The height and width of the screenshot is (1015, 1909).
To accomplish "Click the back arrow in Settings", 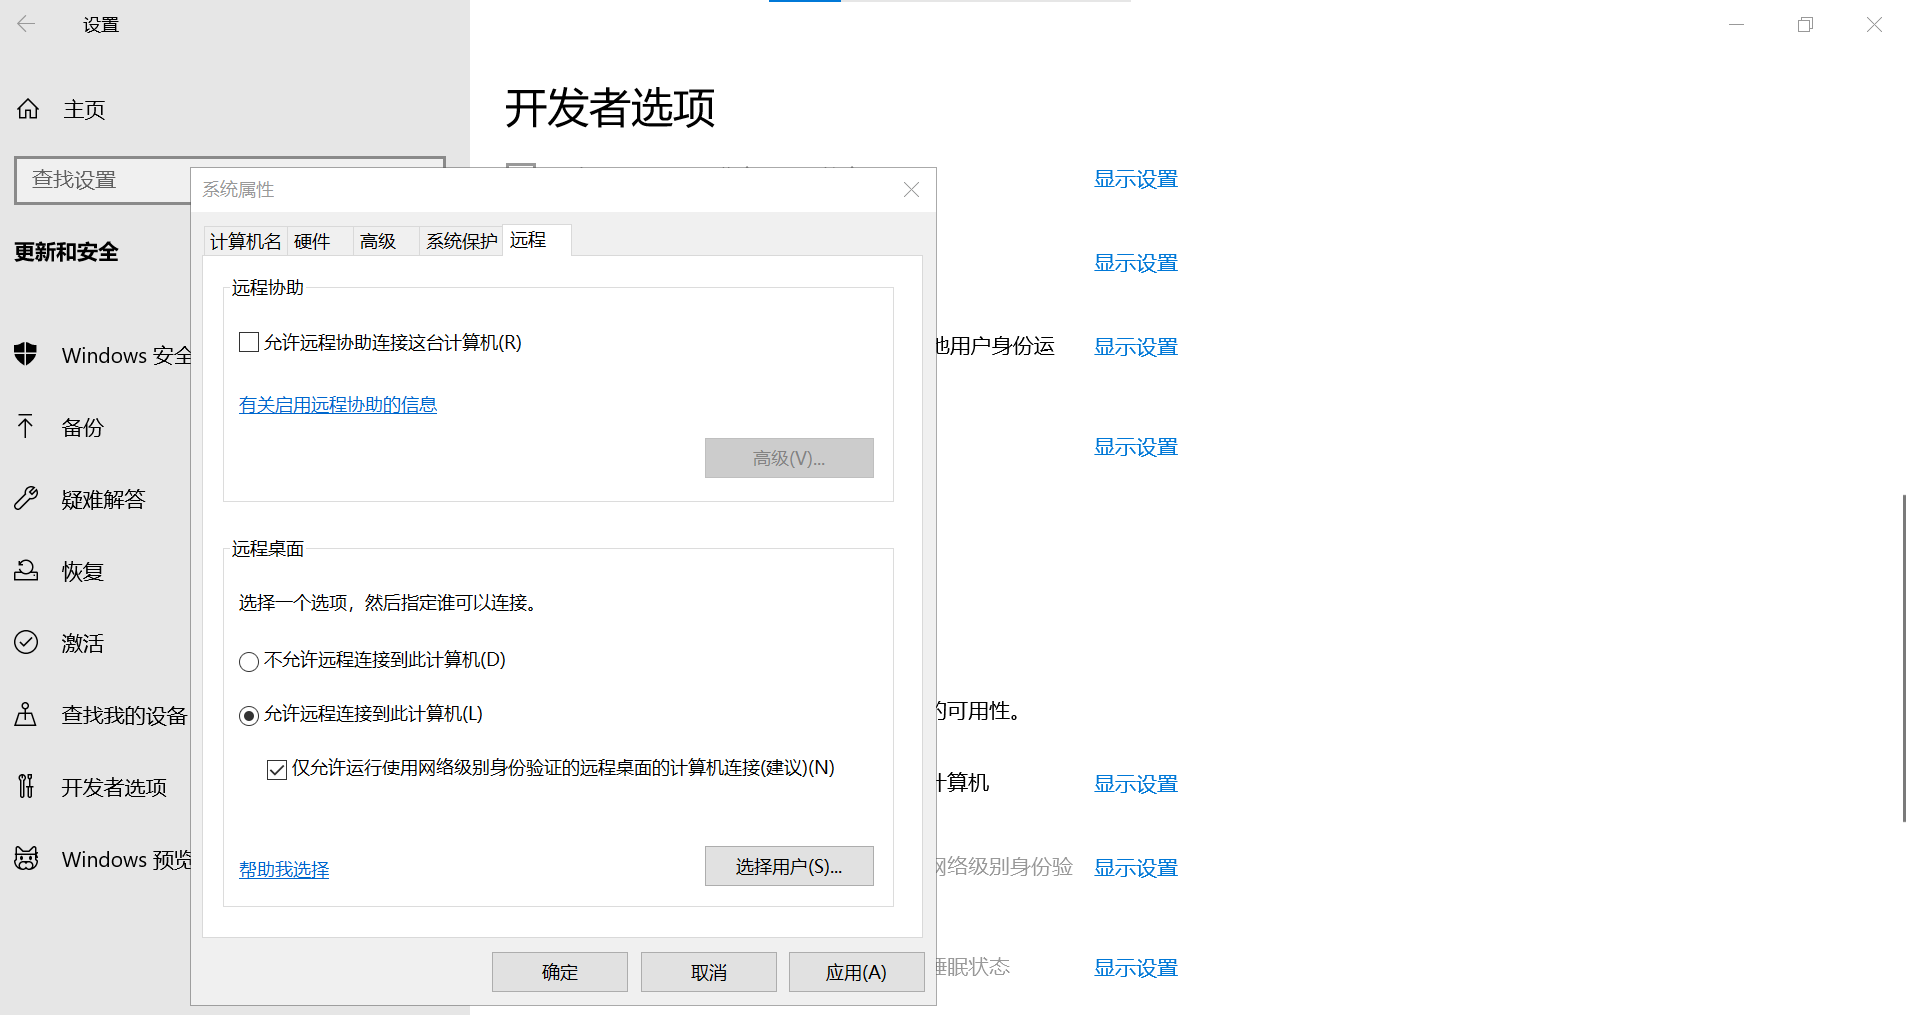I will pos(26,24).
